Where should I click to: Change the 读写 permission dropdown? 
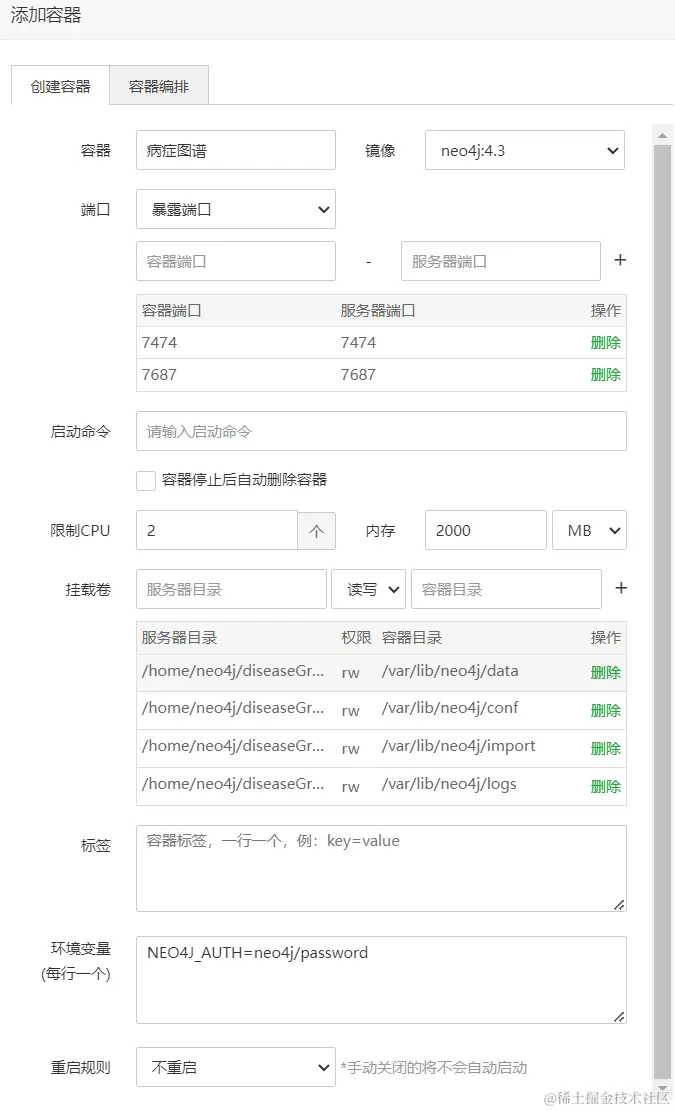click(x=368, y=590)
